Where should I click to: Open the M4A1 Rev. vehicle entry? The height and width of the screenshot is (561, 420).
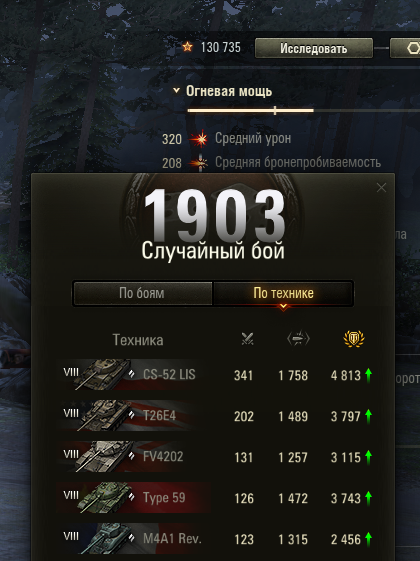215,539
